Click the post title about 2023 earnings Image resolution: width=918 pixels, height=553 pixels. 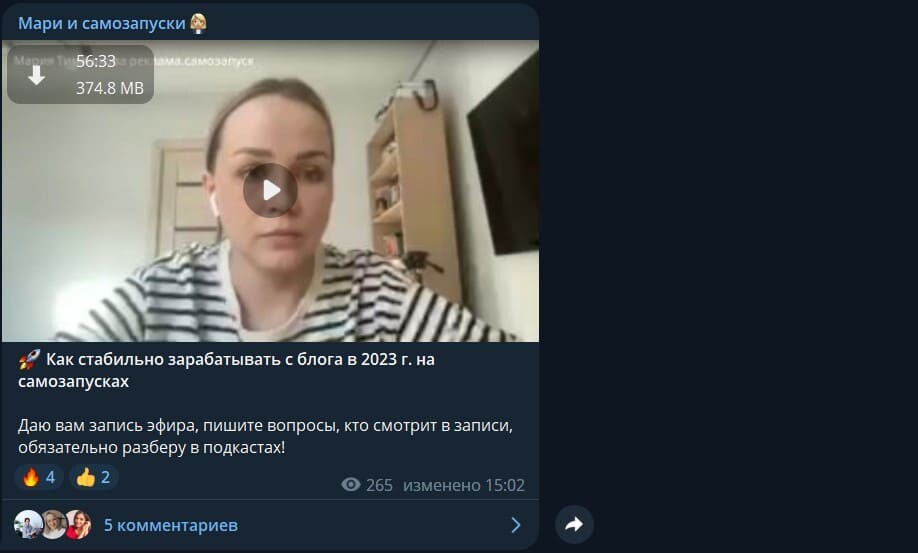(x=227, y=370)
